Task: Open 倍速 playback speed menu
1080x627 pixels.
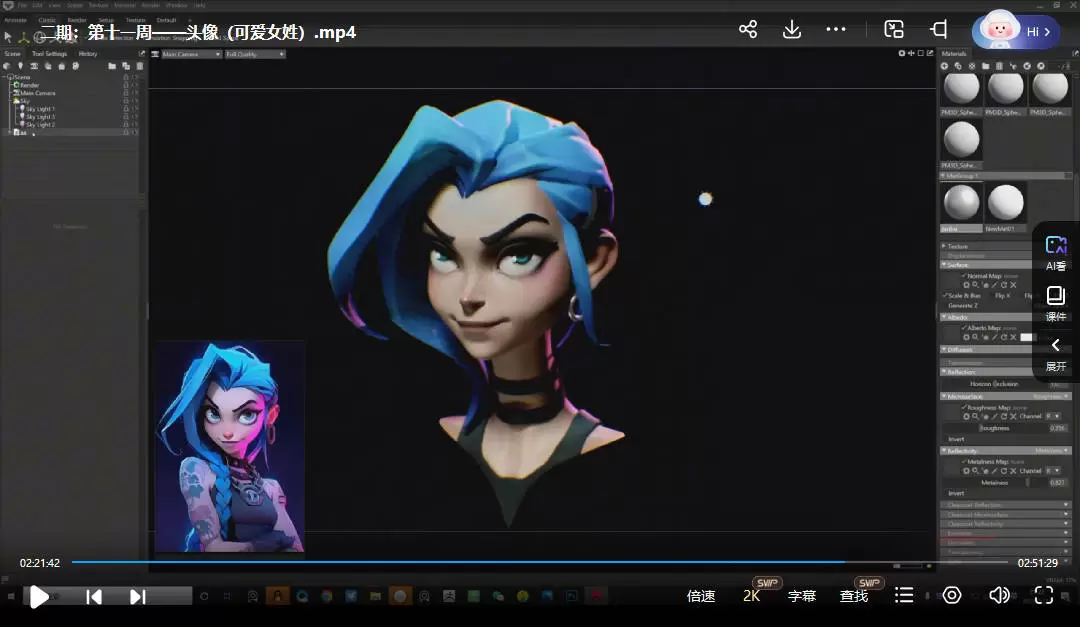Action: click(701, 596)
